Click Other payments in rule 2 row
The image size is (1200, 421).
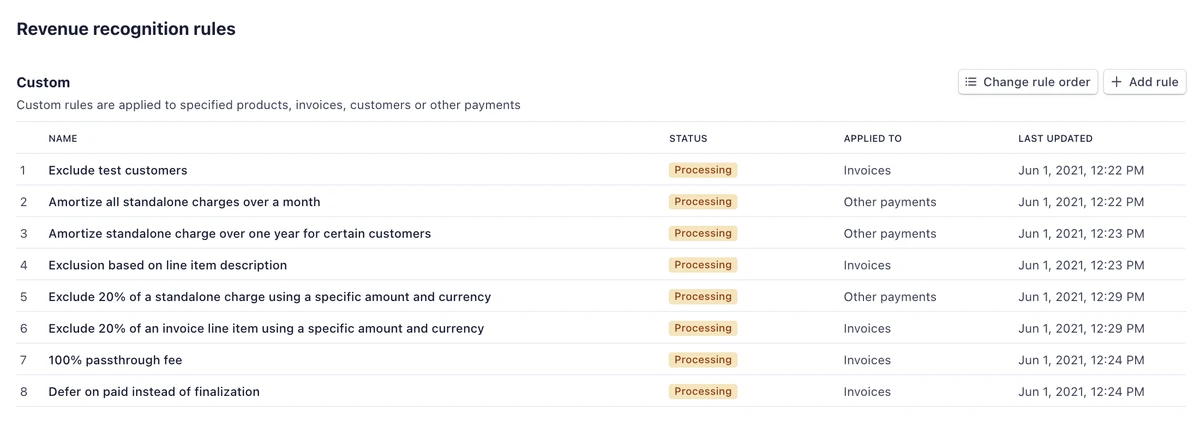[890, 202]
